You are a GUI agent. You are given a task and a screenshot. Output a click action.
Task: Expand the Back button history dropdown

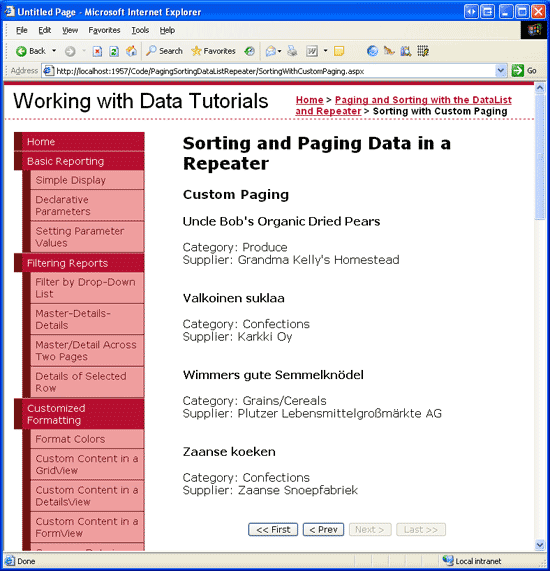(54, 51)
